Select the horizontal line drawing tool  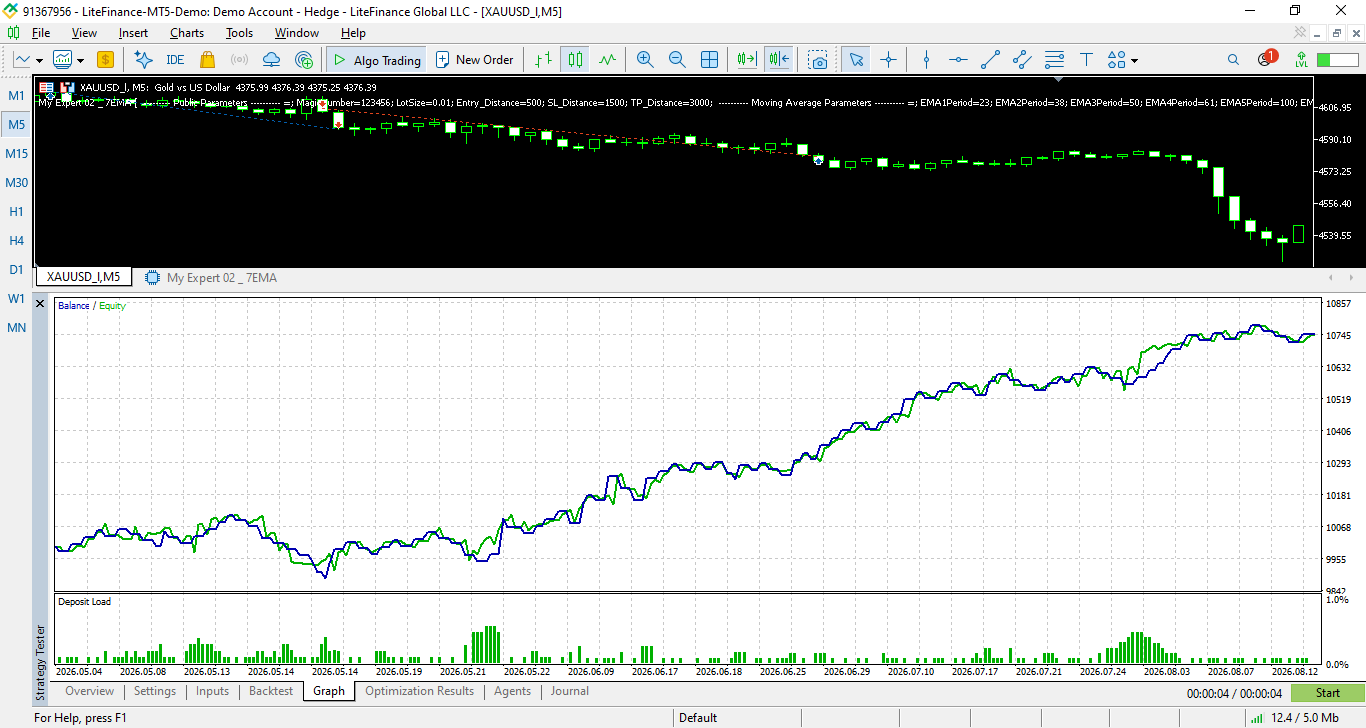click(x=958, y=60)
